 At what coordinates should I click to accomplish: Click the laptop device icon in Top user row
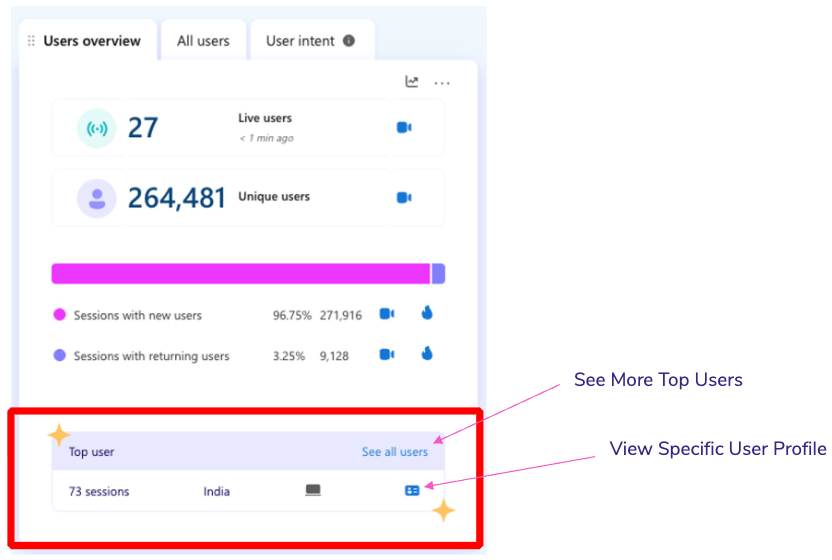(313, 491)
